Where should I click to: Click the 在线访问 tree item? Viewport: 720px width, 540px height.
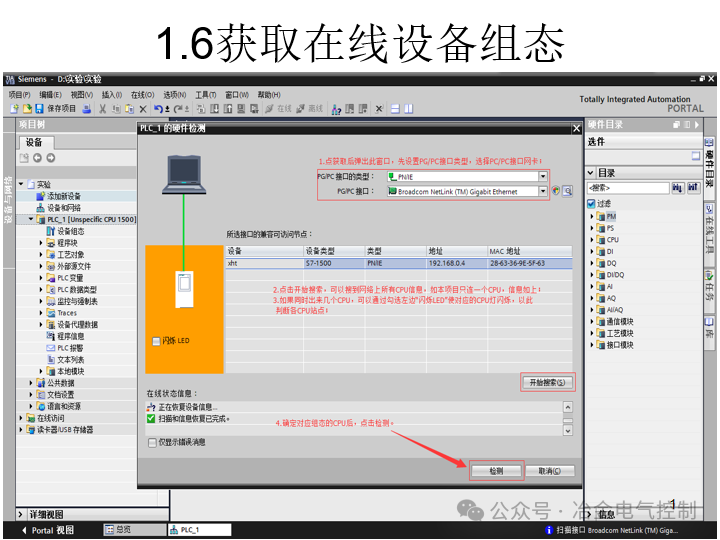[x=51, y=418]
